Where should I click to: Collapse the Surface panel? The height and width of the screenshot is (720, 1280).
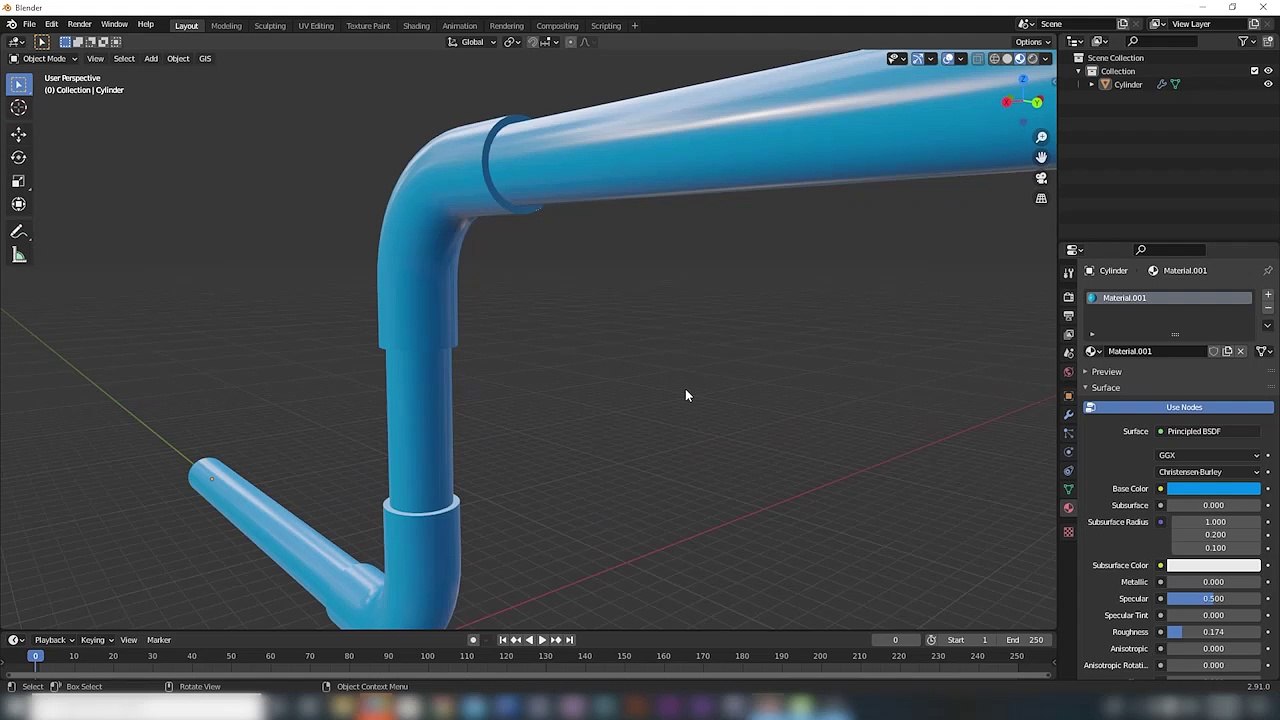(x=1105, y=388)
